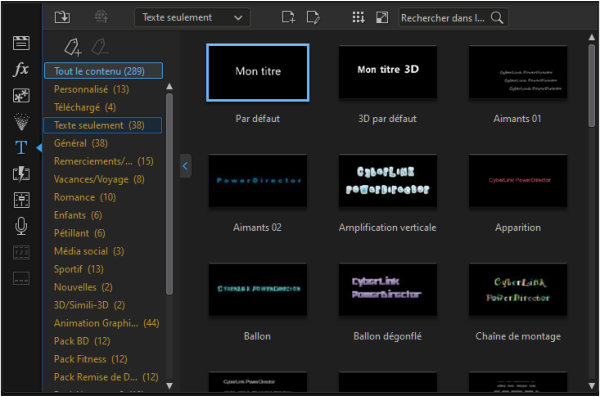Open the fx Effects Room

[21, 69]
